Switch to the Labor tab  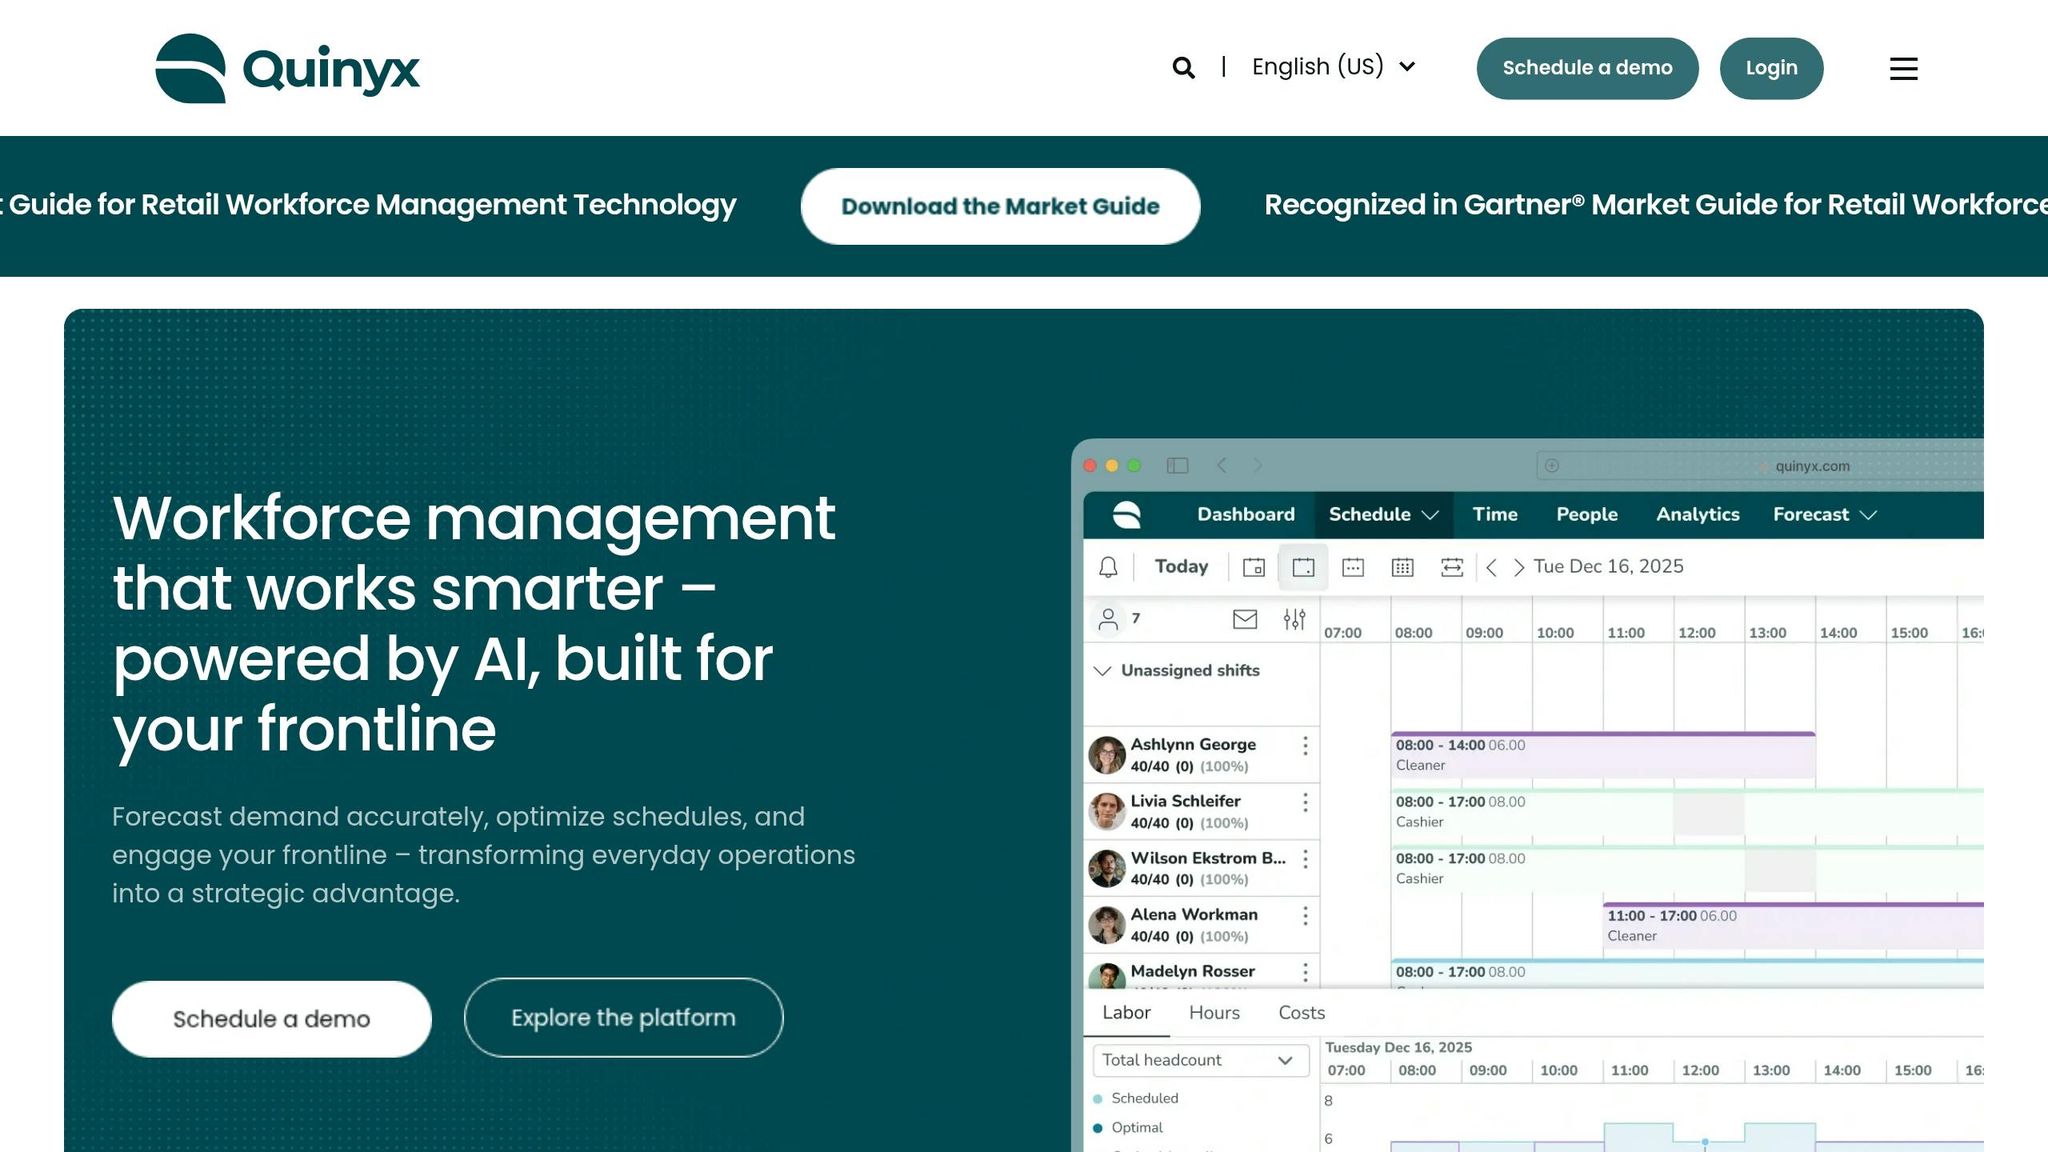point(1126,1013)
